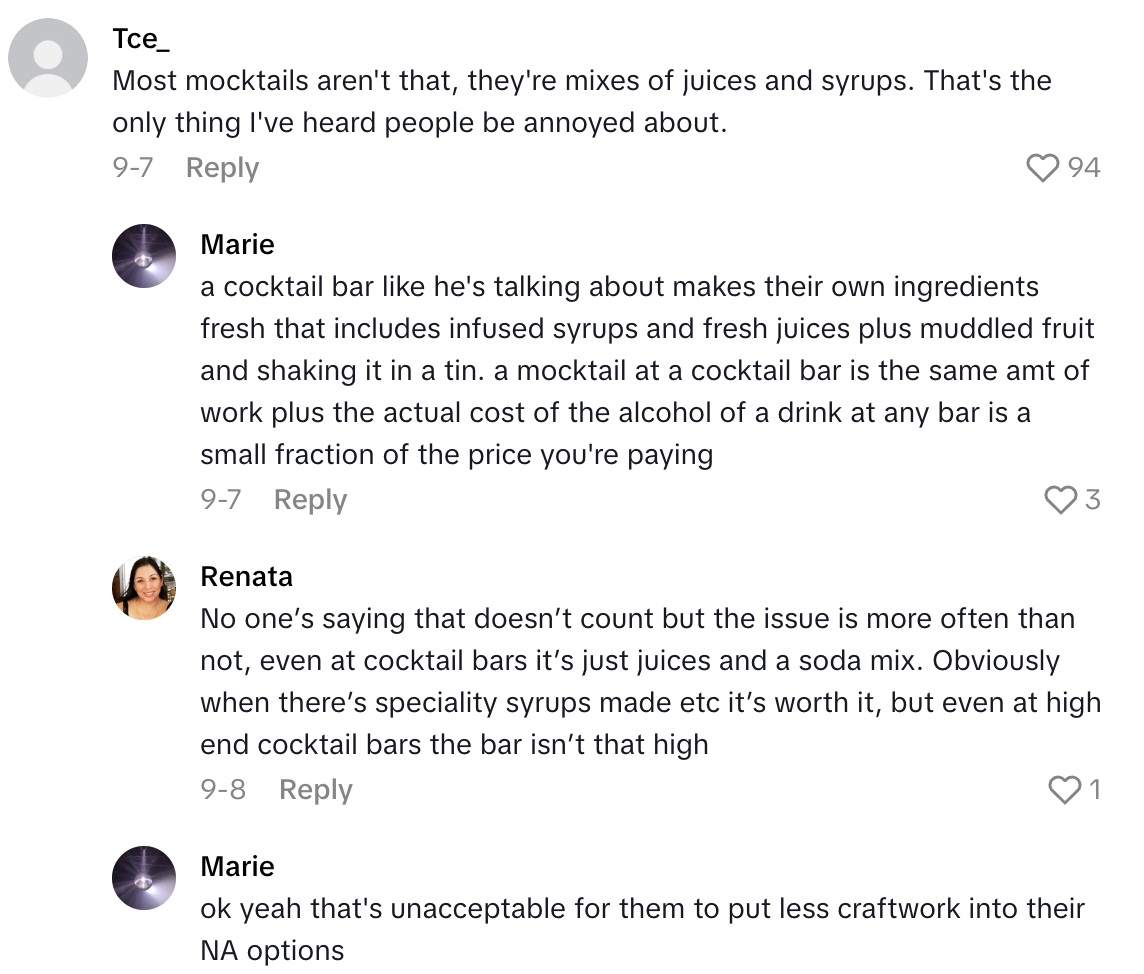Tap the heart icon on Renata's comment

[1063, 789]
